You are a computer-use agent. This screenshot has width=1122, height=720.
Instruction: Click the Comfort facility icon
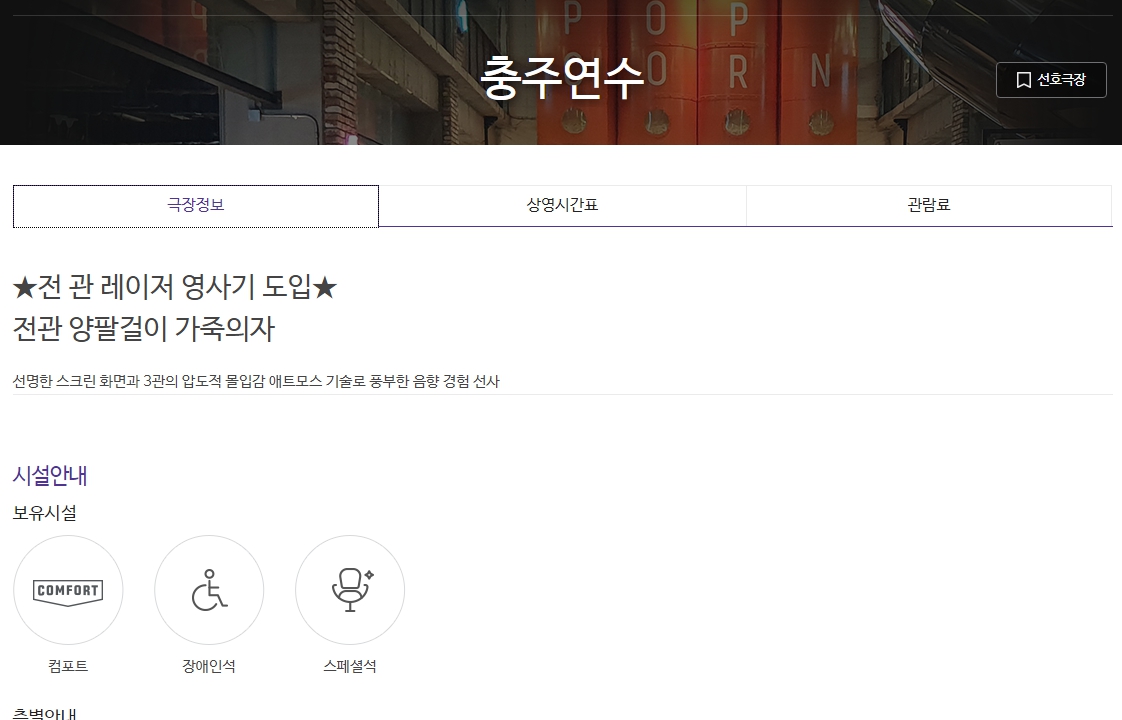pyautogui.click(x=68, y=590)
